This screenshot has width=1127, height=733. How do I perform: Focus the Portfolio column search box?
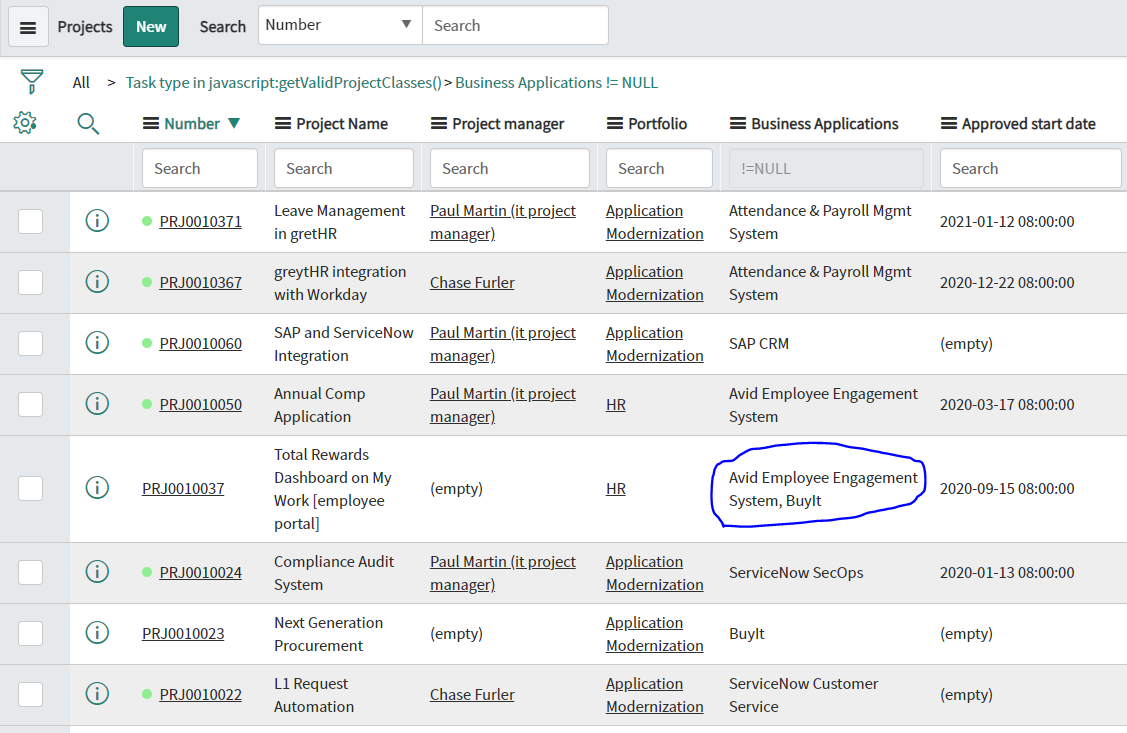659,168
